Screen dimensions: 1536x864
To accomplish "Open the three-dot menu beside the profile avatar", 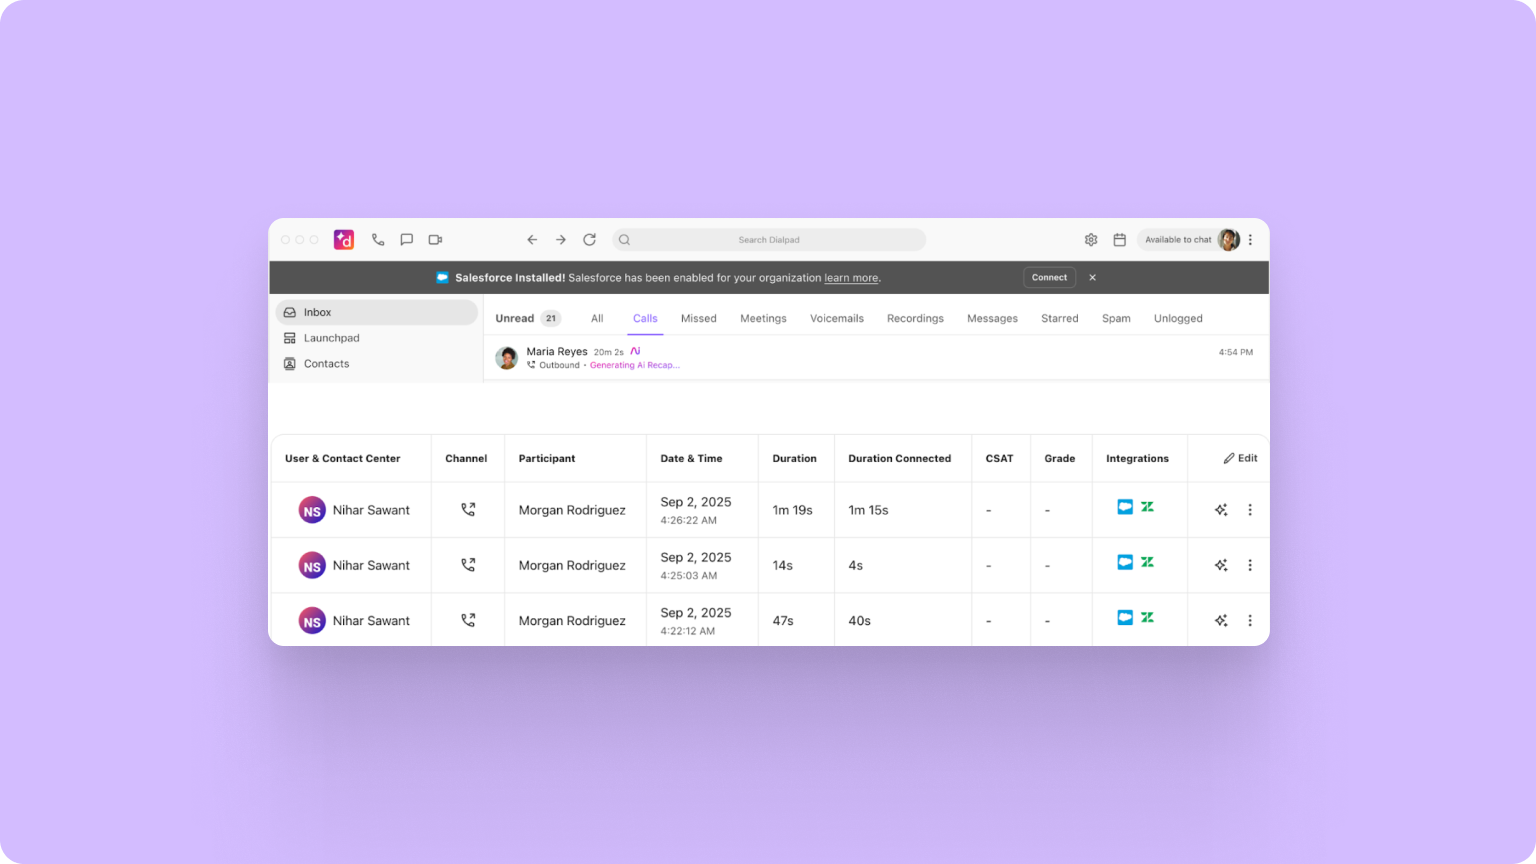I will coord(1249,239).
